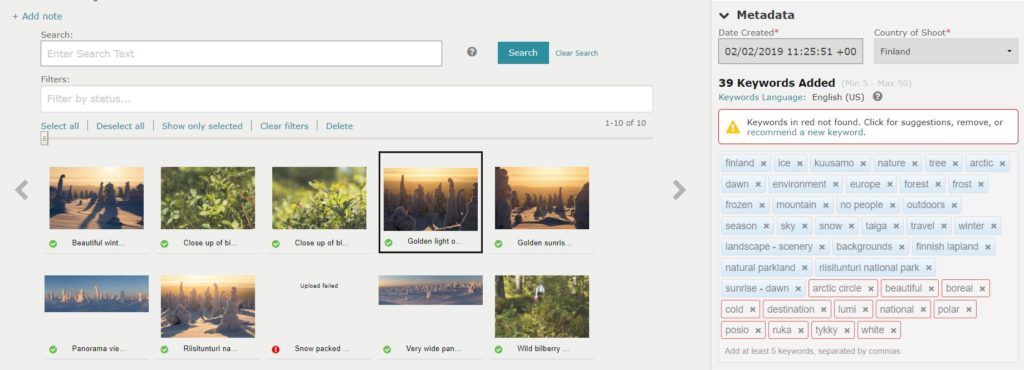Select the 'Riisitunturi na...' thumbnail
Viewport: 1024px width, 370px height.
208,306
